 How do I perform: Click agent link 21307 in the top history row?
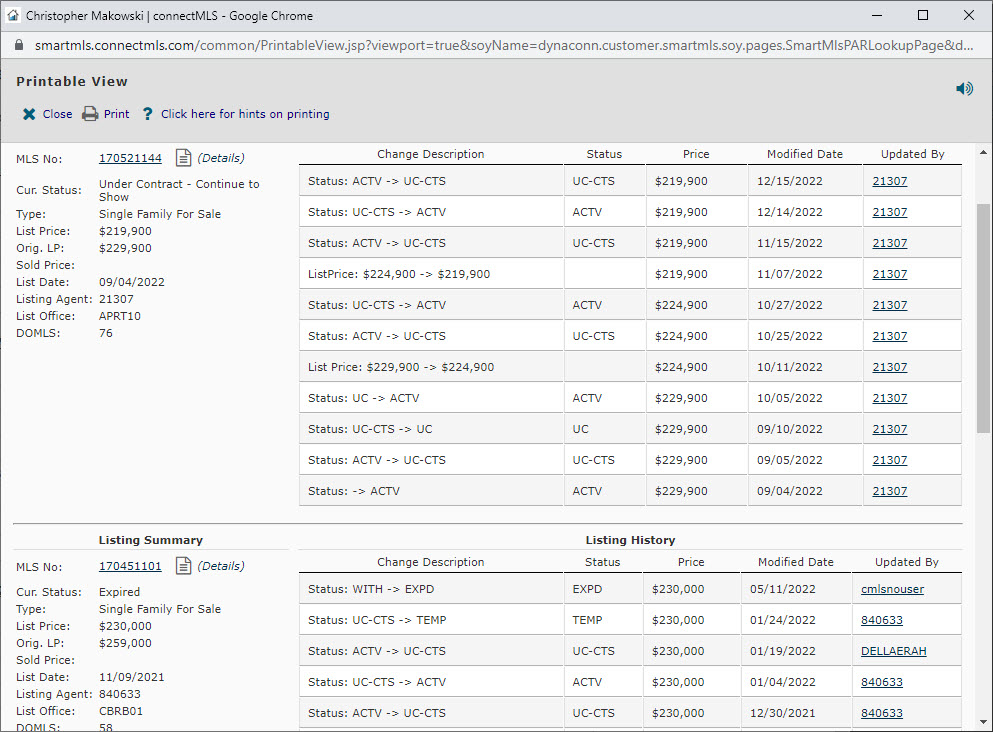tap(889, 180)
